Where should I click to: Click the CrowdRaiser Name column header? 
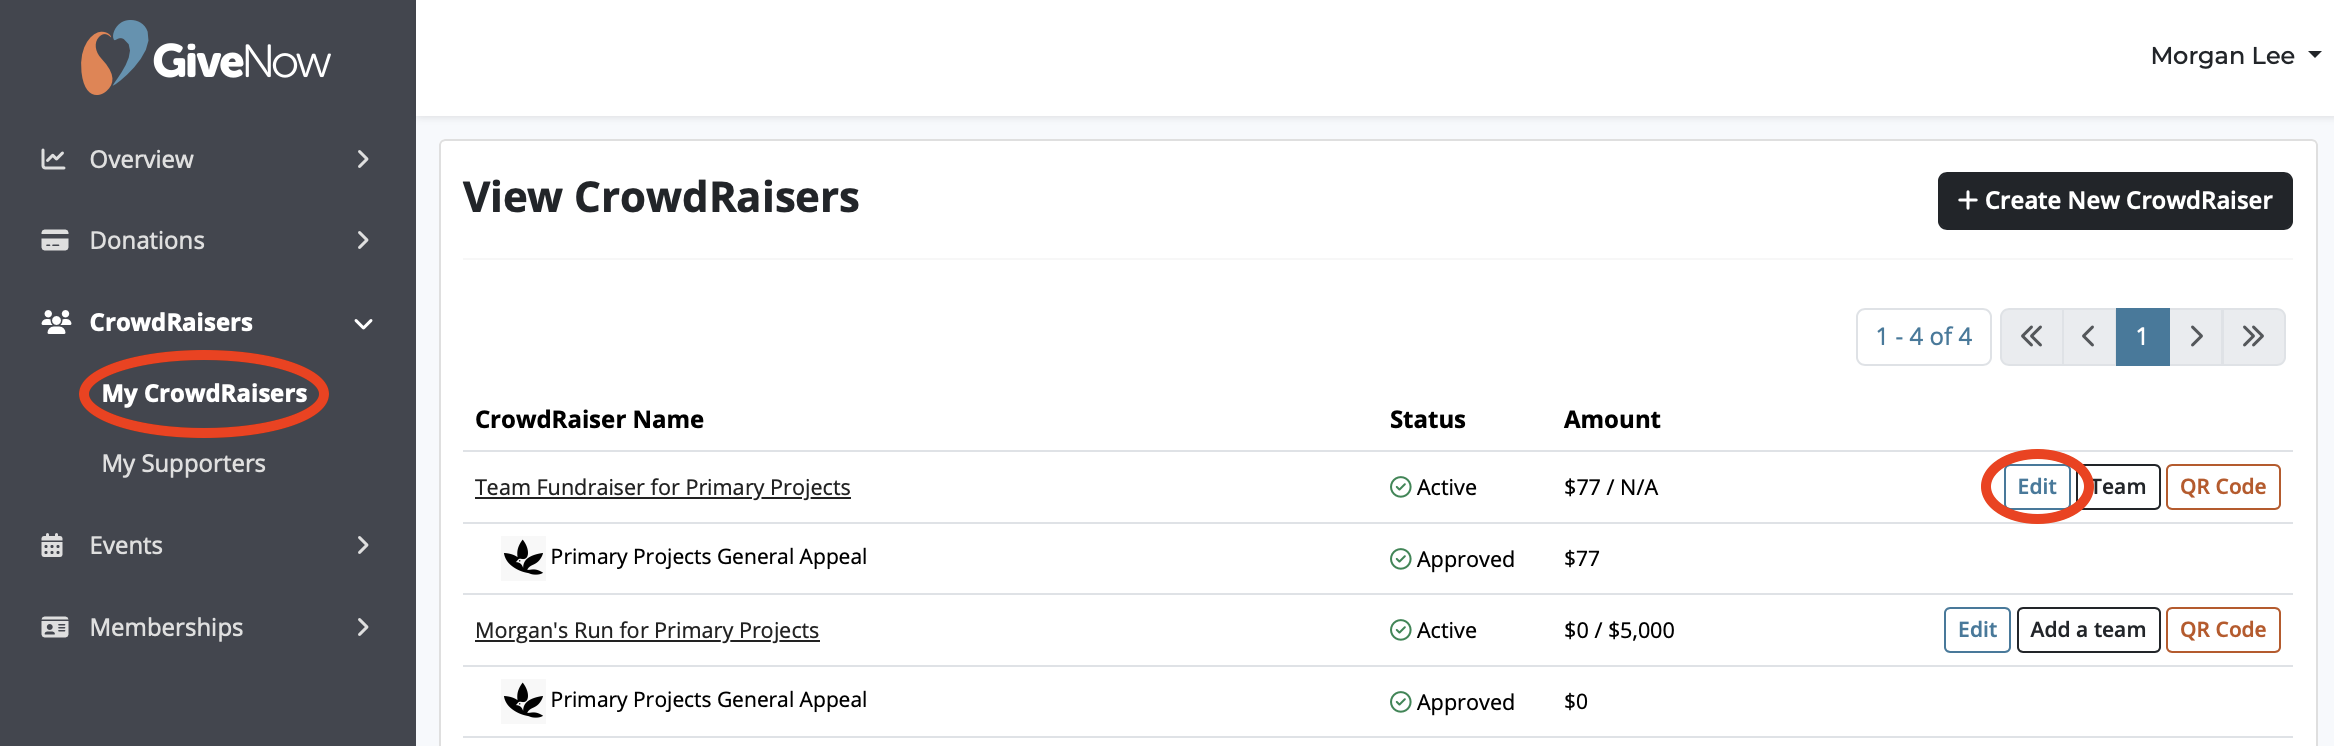click(589, 419)
